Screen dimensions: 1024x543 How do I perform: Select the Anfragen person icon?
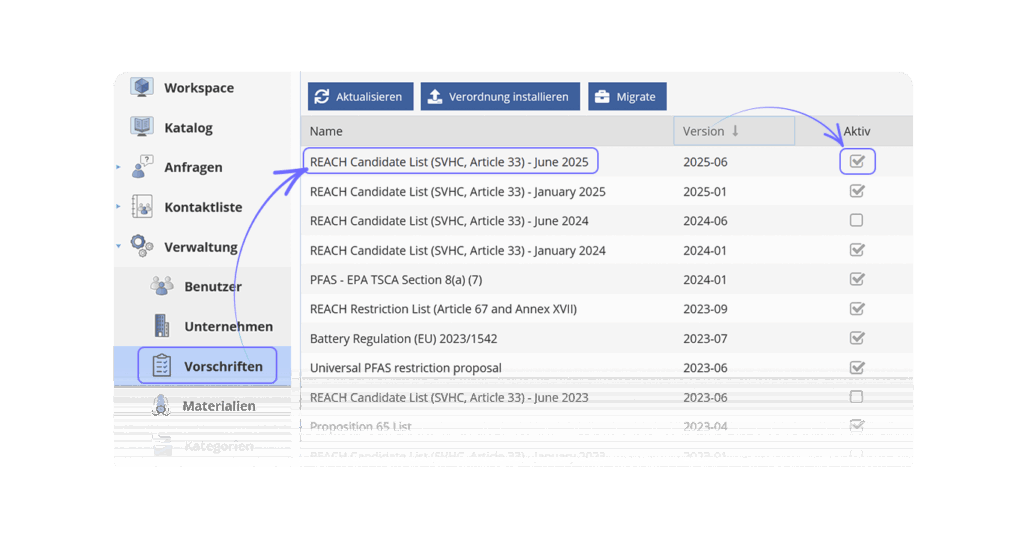click(x=142, y=167)
